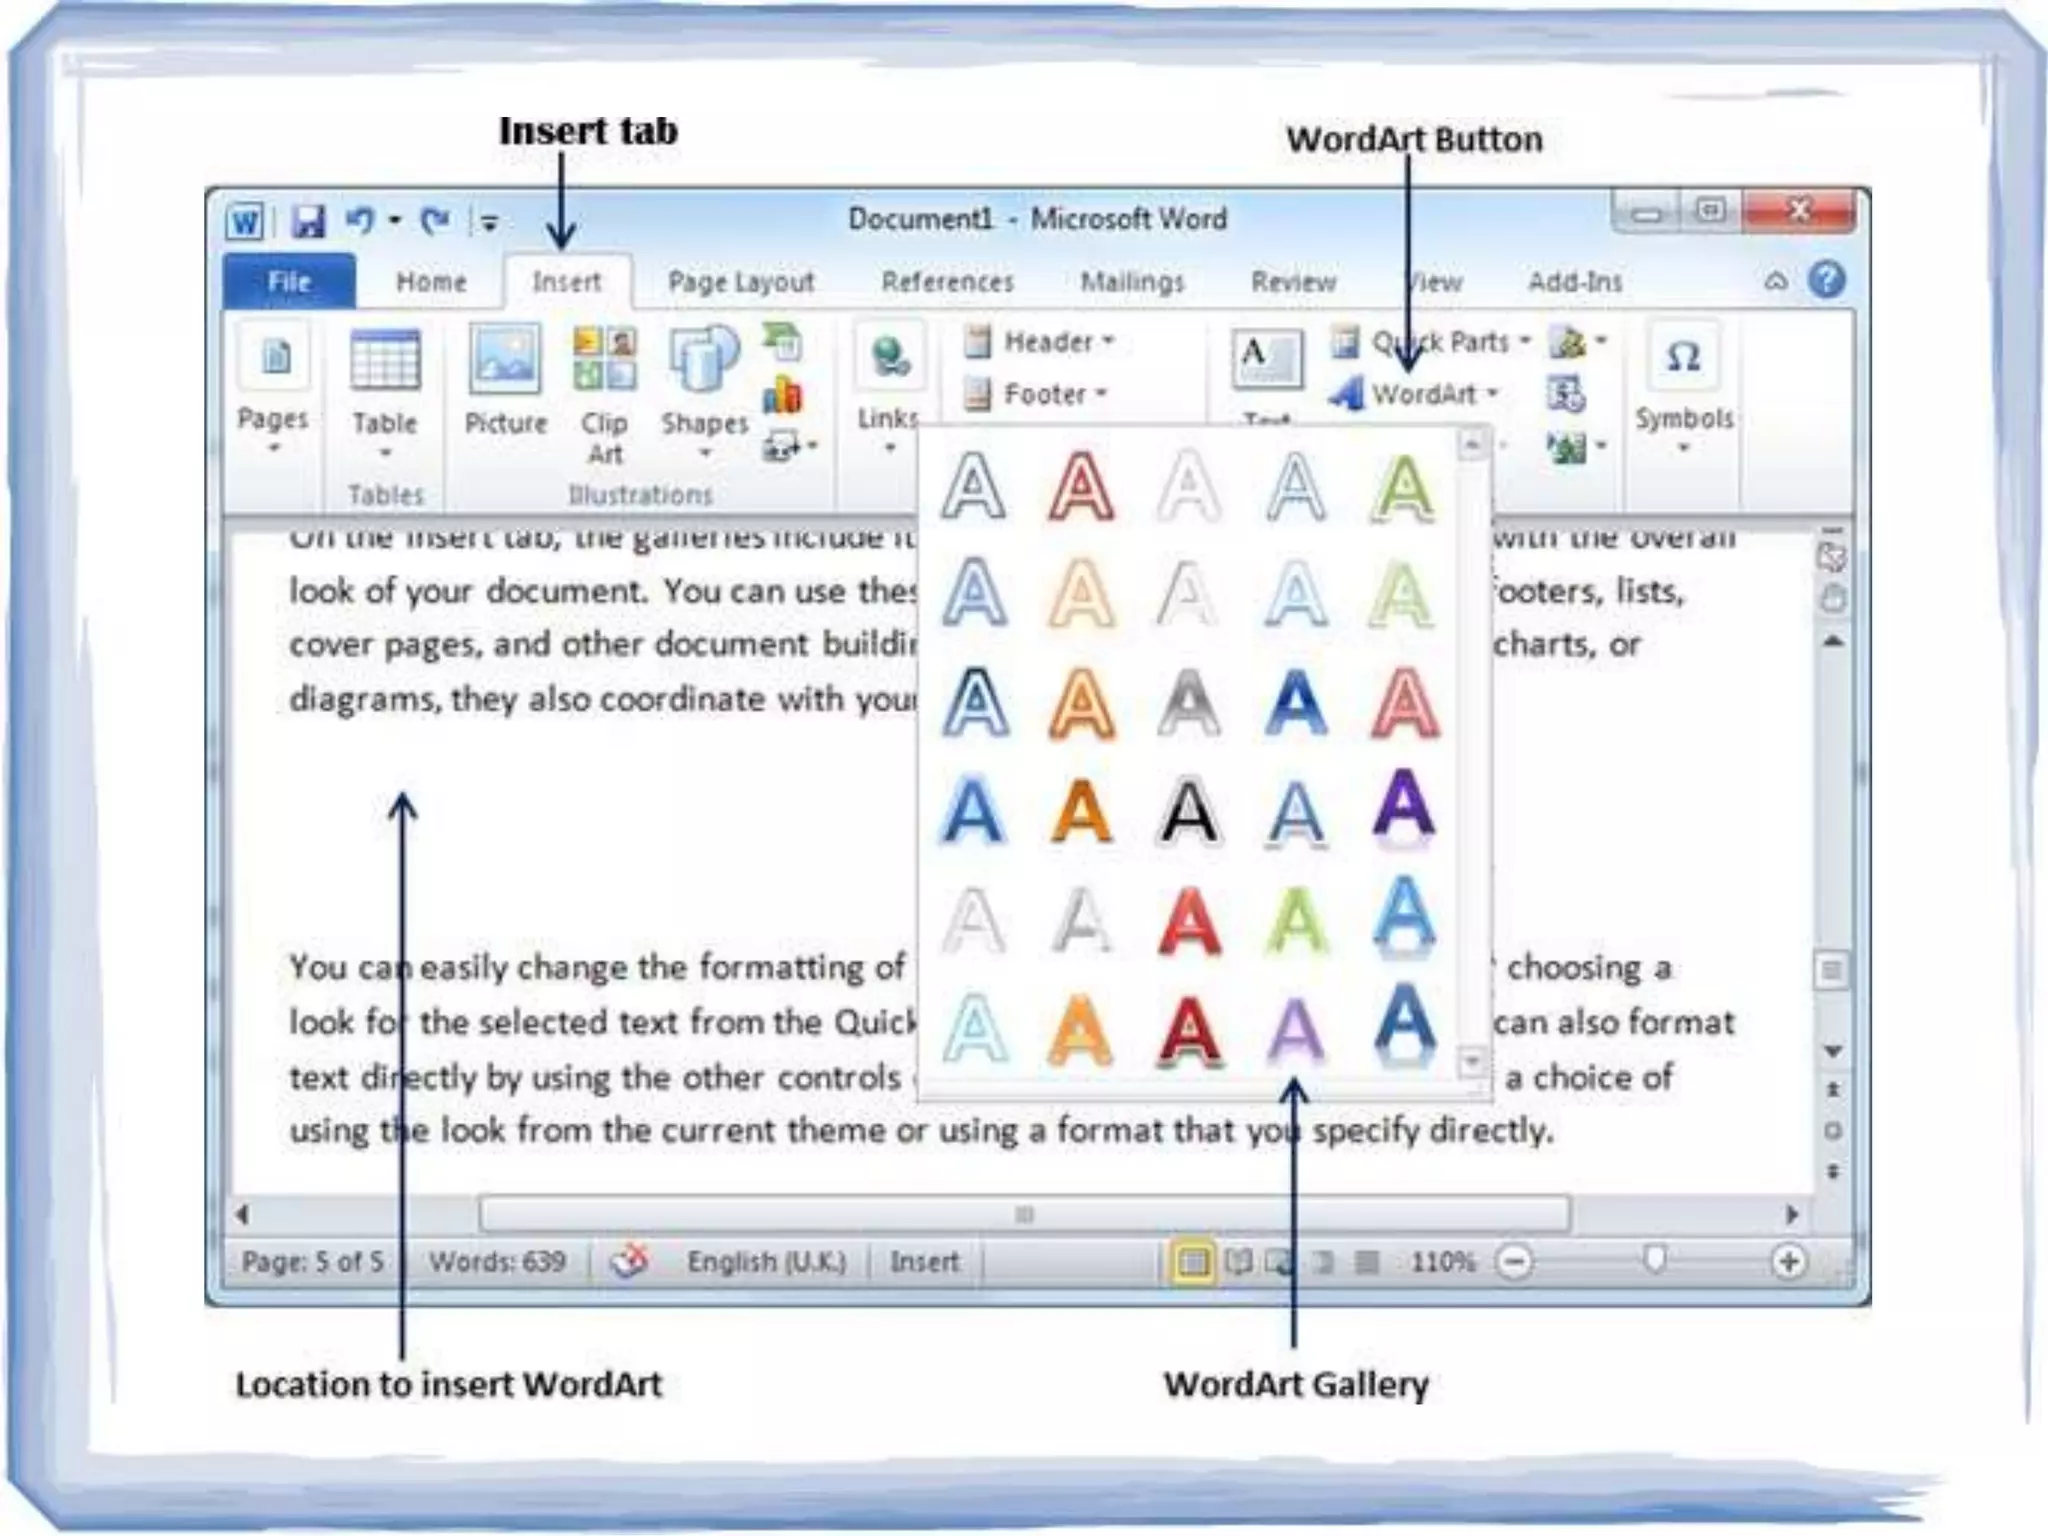Switch to the References tab
The image size is (2048, 1536).
(x=947, y=282)
